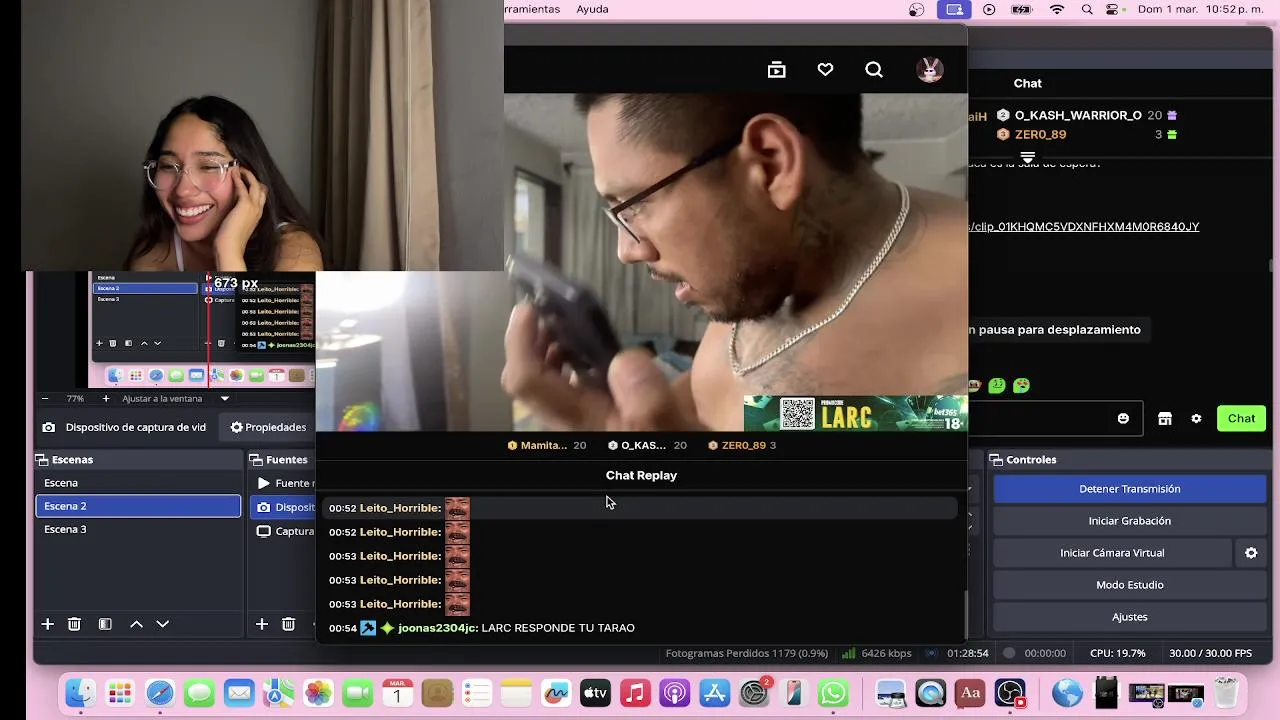
Task: Open Ajustes in the Controles panel
Action: 1130,617
